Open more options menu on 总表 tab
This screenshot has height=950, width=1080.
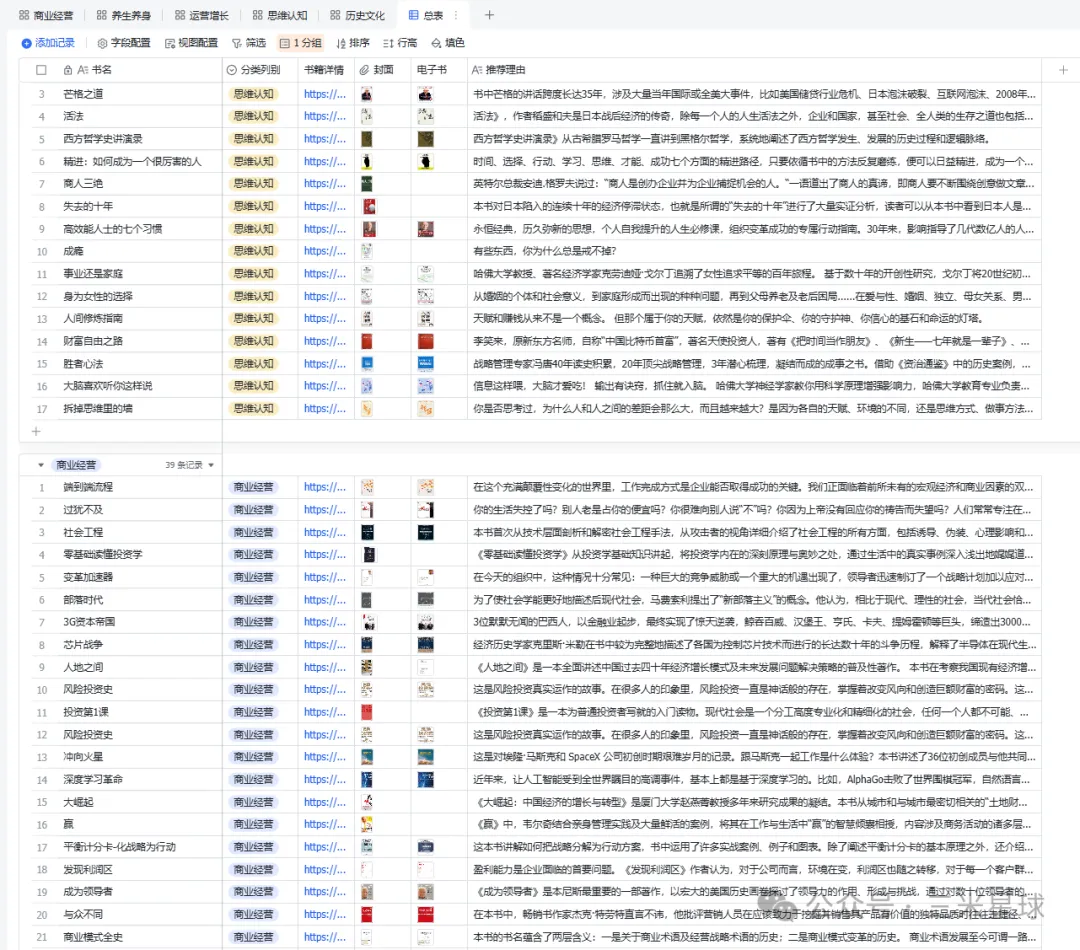click(x=456, y=15)
